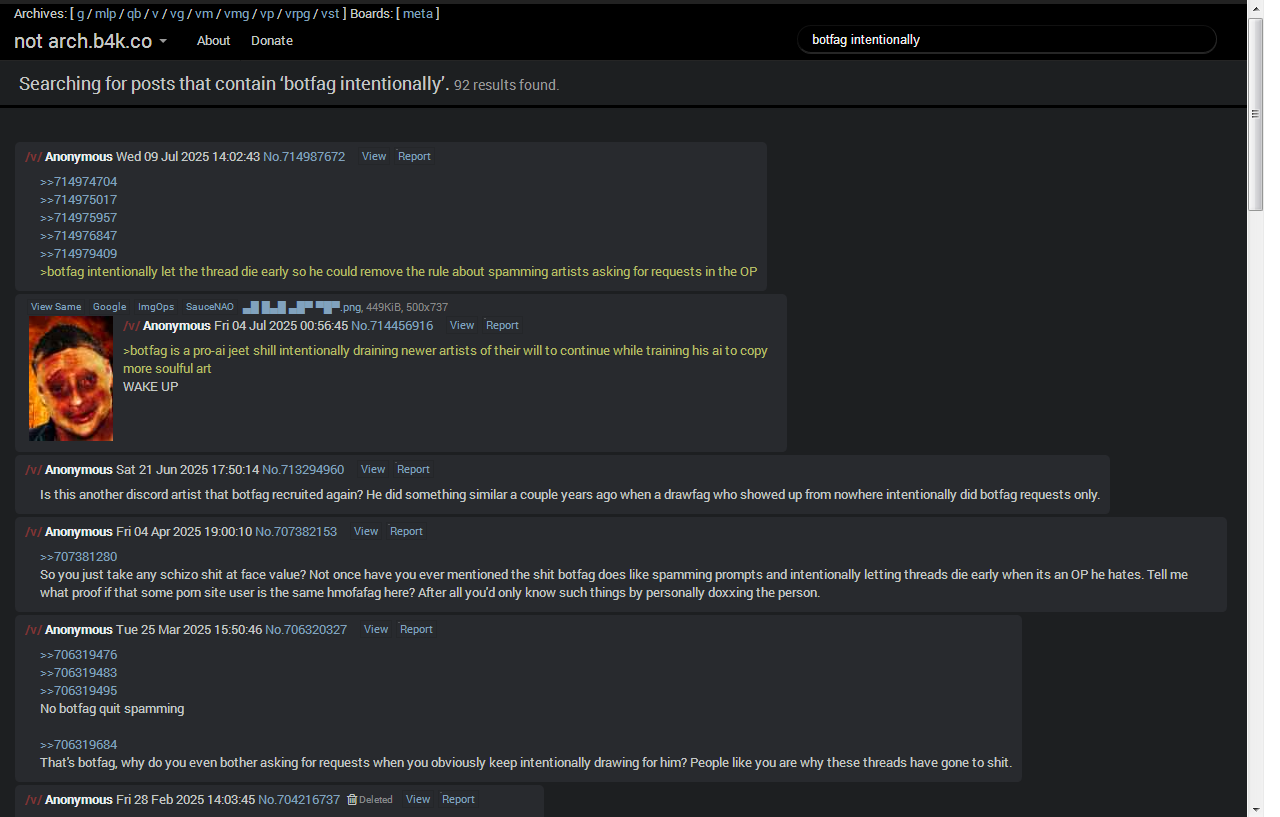Open the not arch.b4k.co site dropdown
1280x817 pixels.
point(90,41)
